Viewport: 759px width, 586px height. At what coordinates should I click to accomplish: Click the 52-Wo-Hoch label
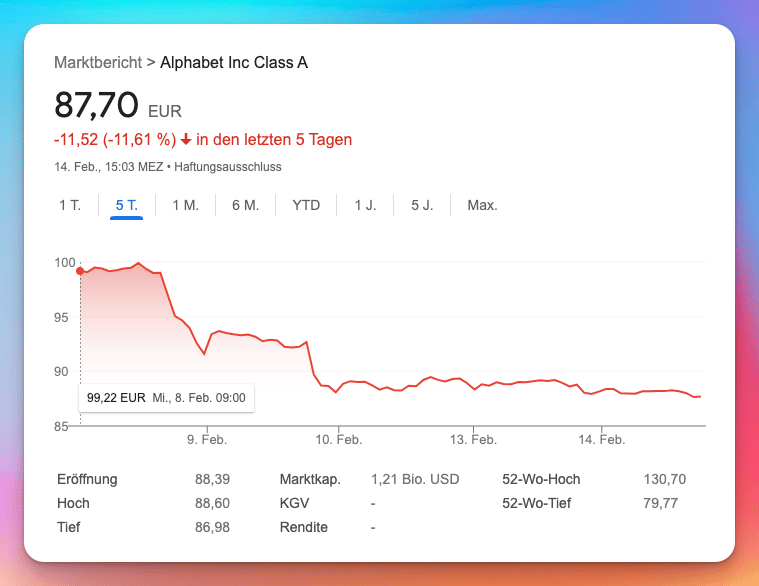[541, 479]
